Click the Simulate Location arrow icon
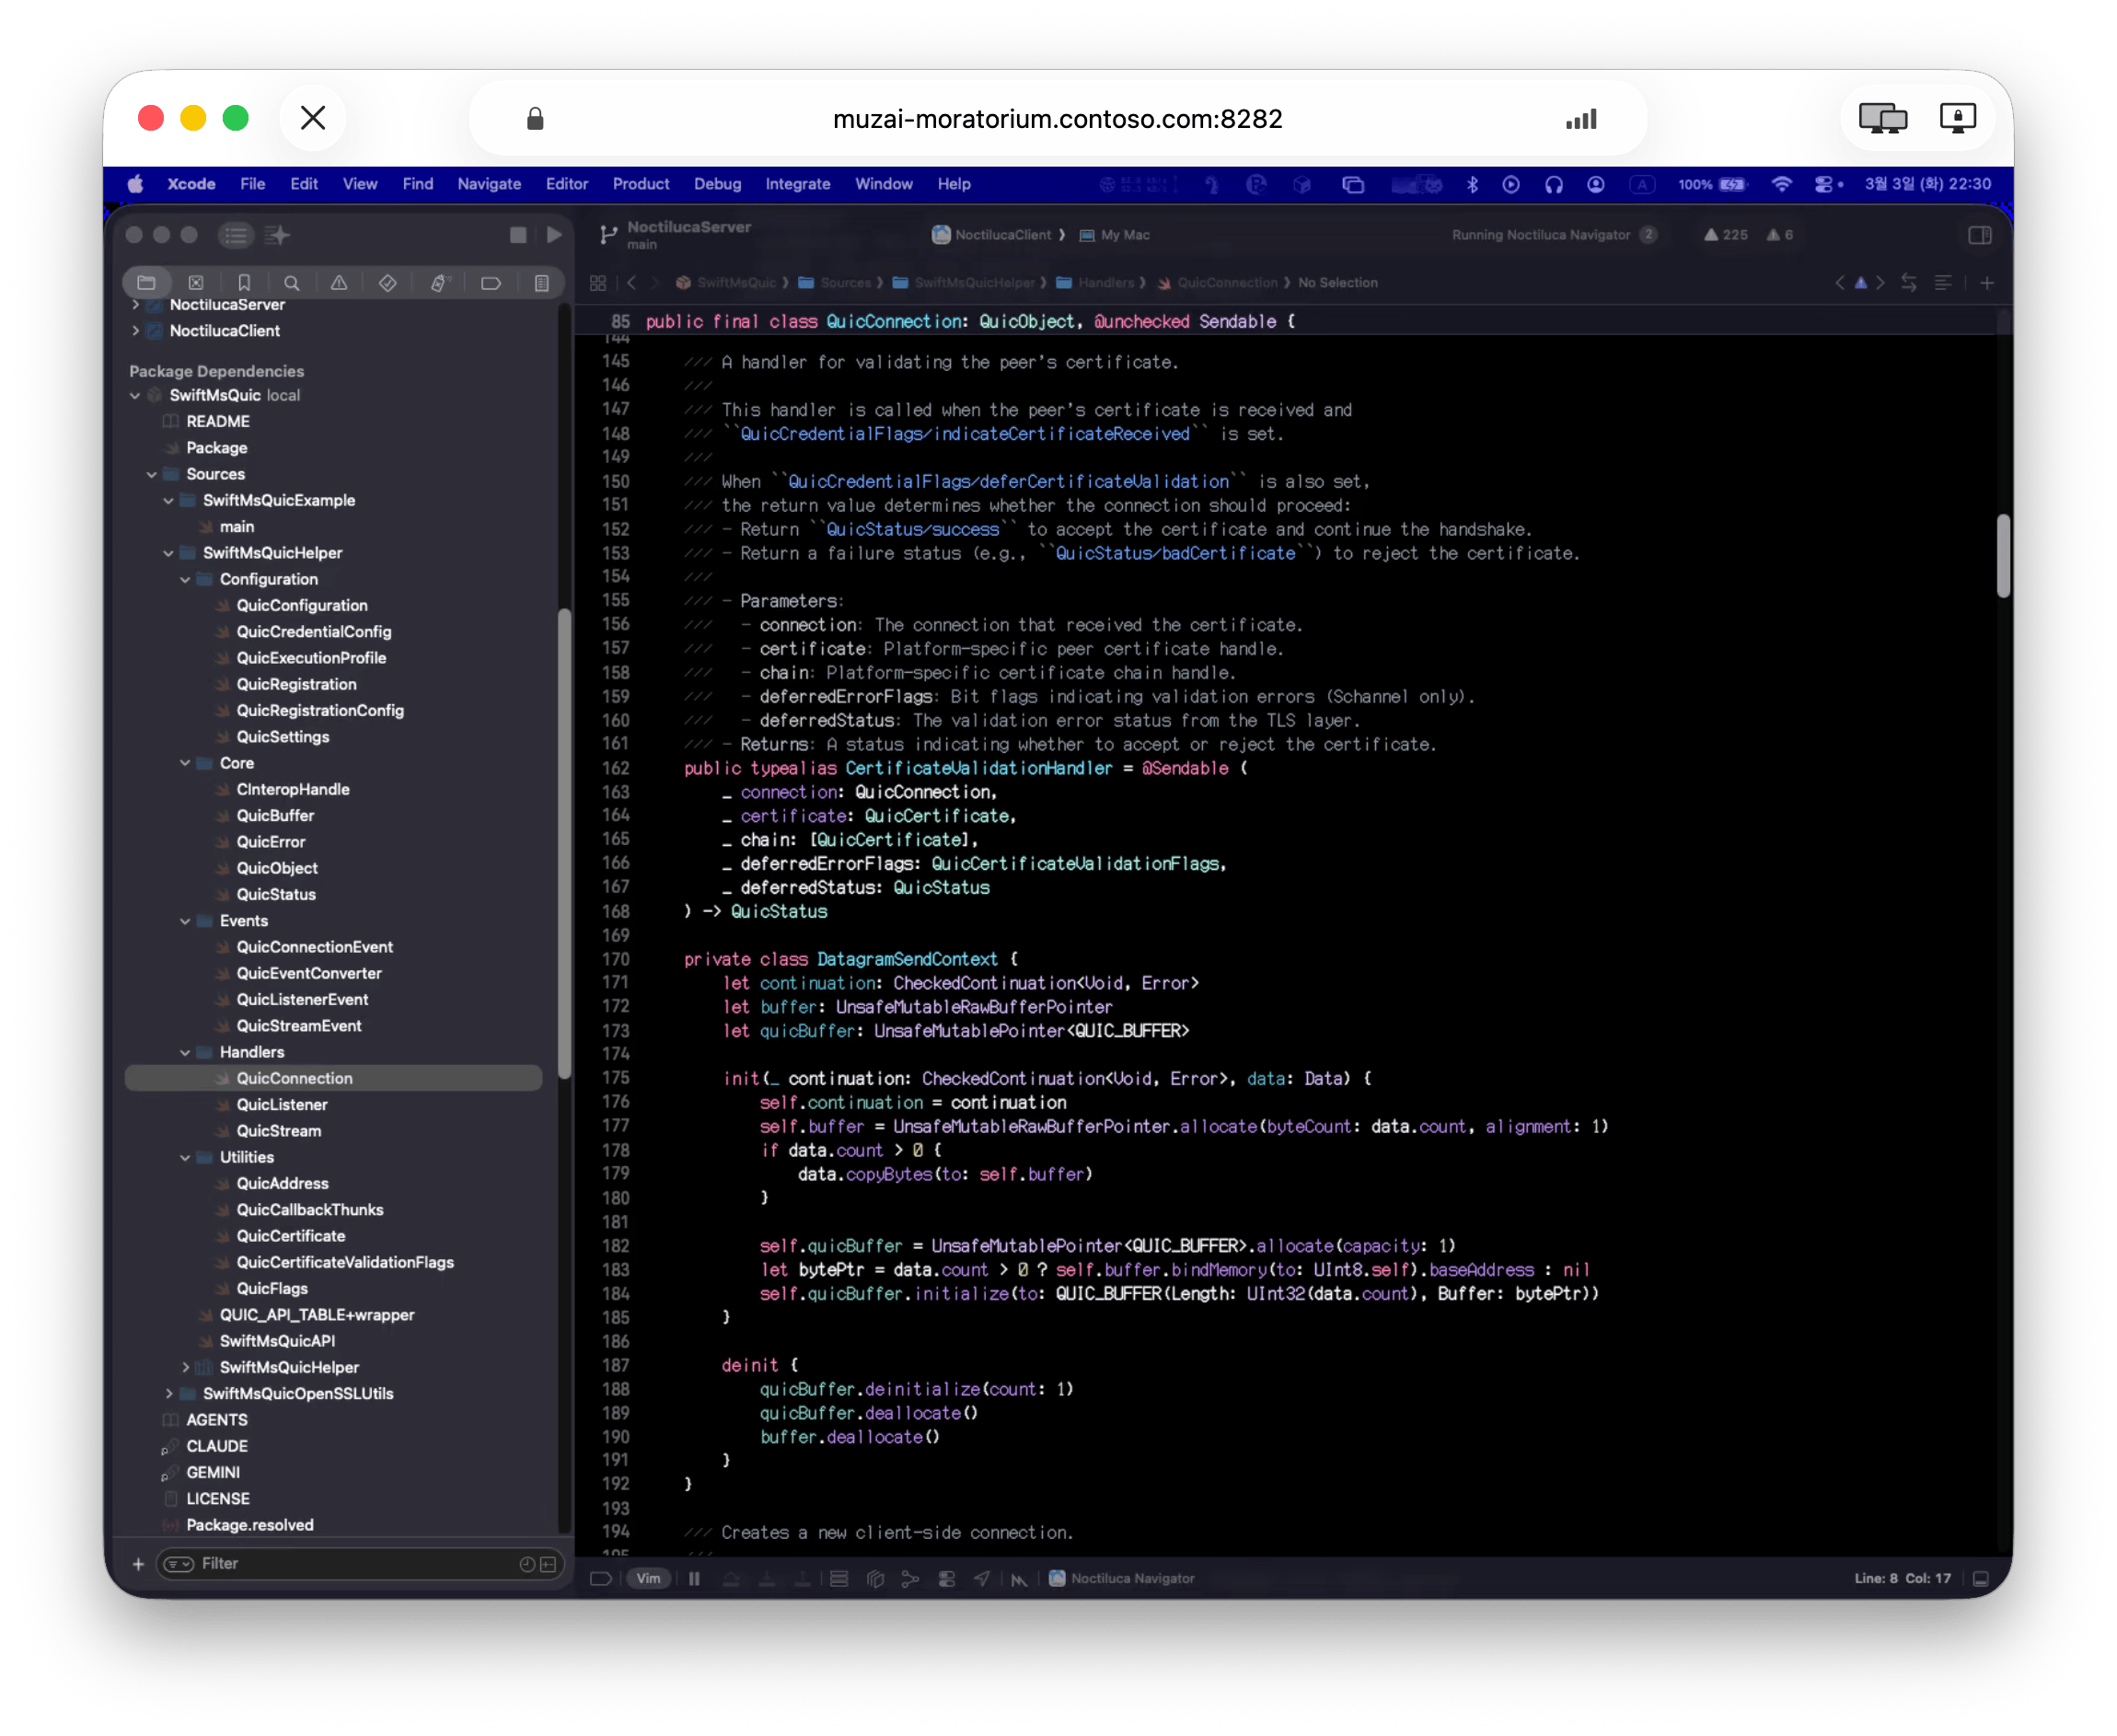The height and width of the screenshot is (1736, 2117). click(982, 1578)
